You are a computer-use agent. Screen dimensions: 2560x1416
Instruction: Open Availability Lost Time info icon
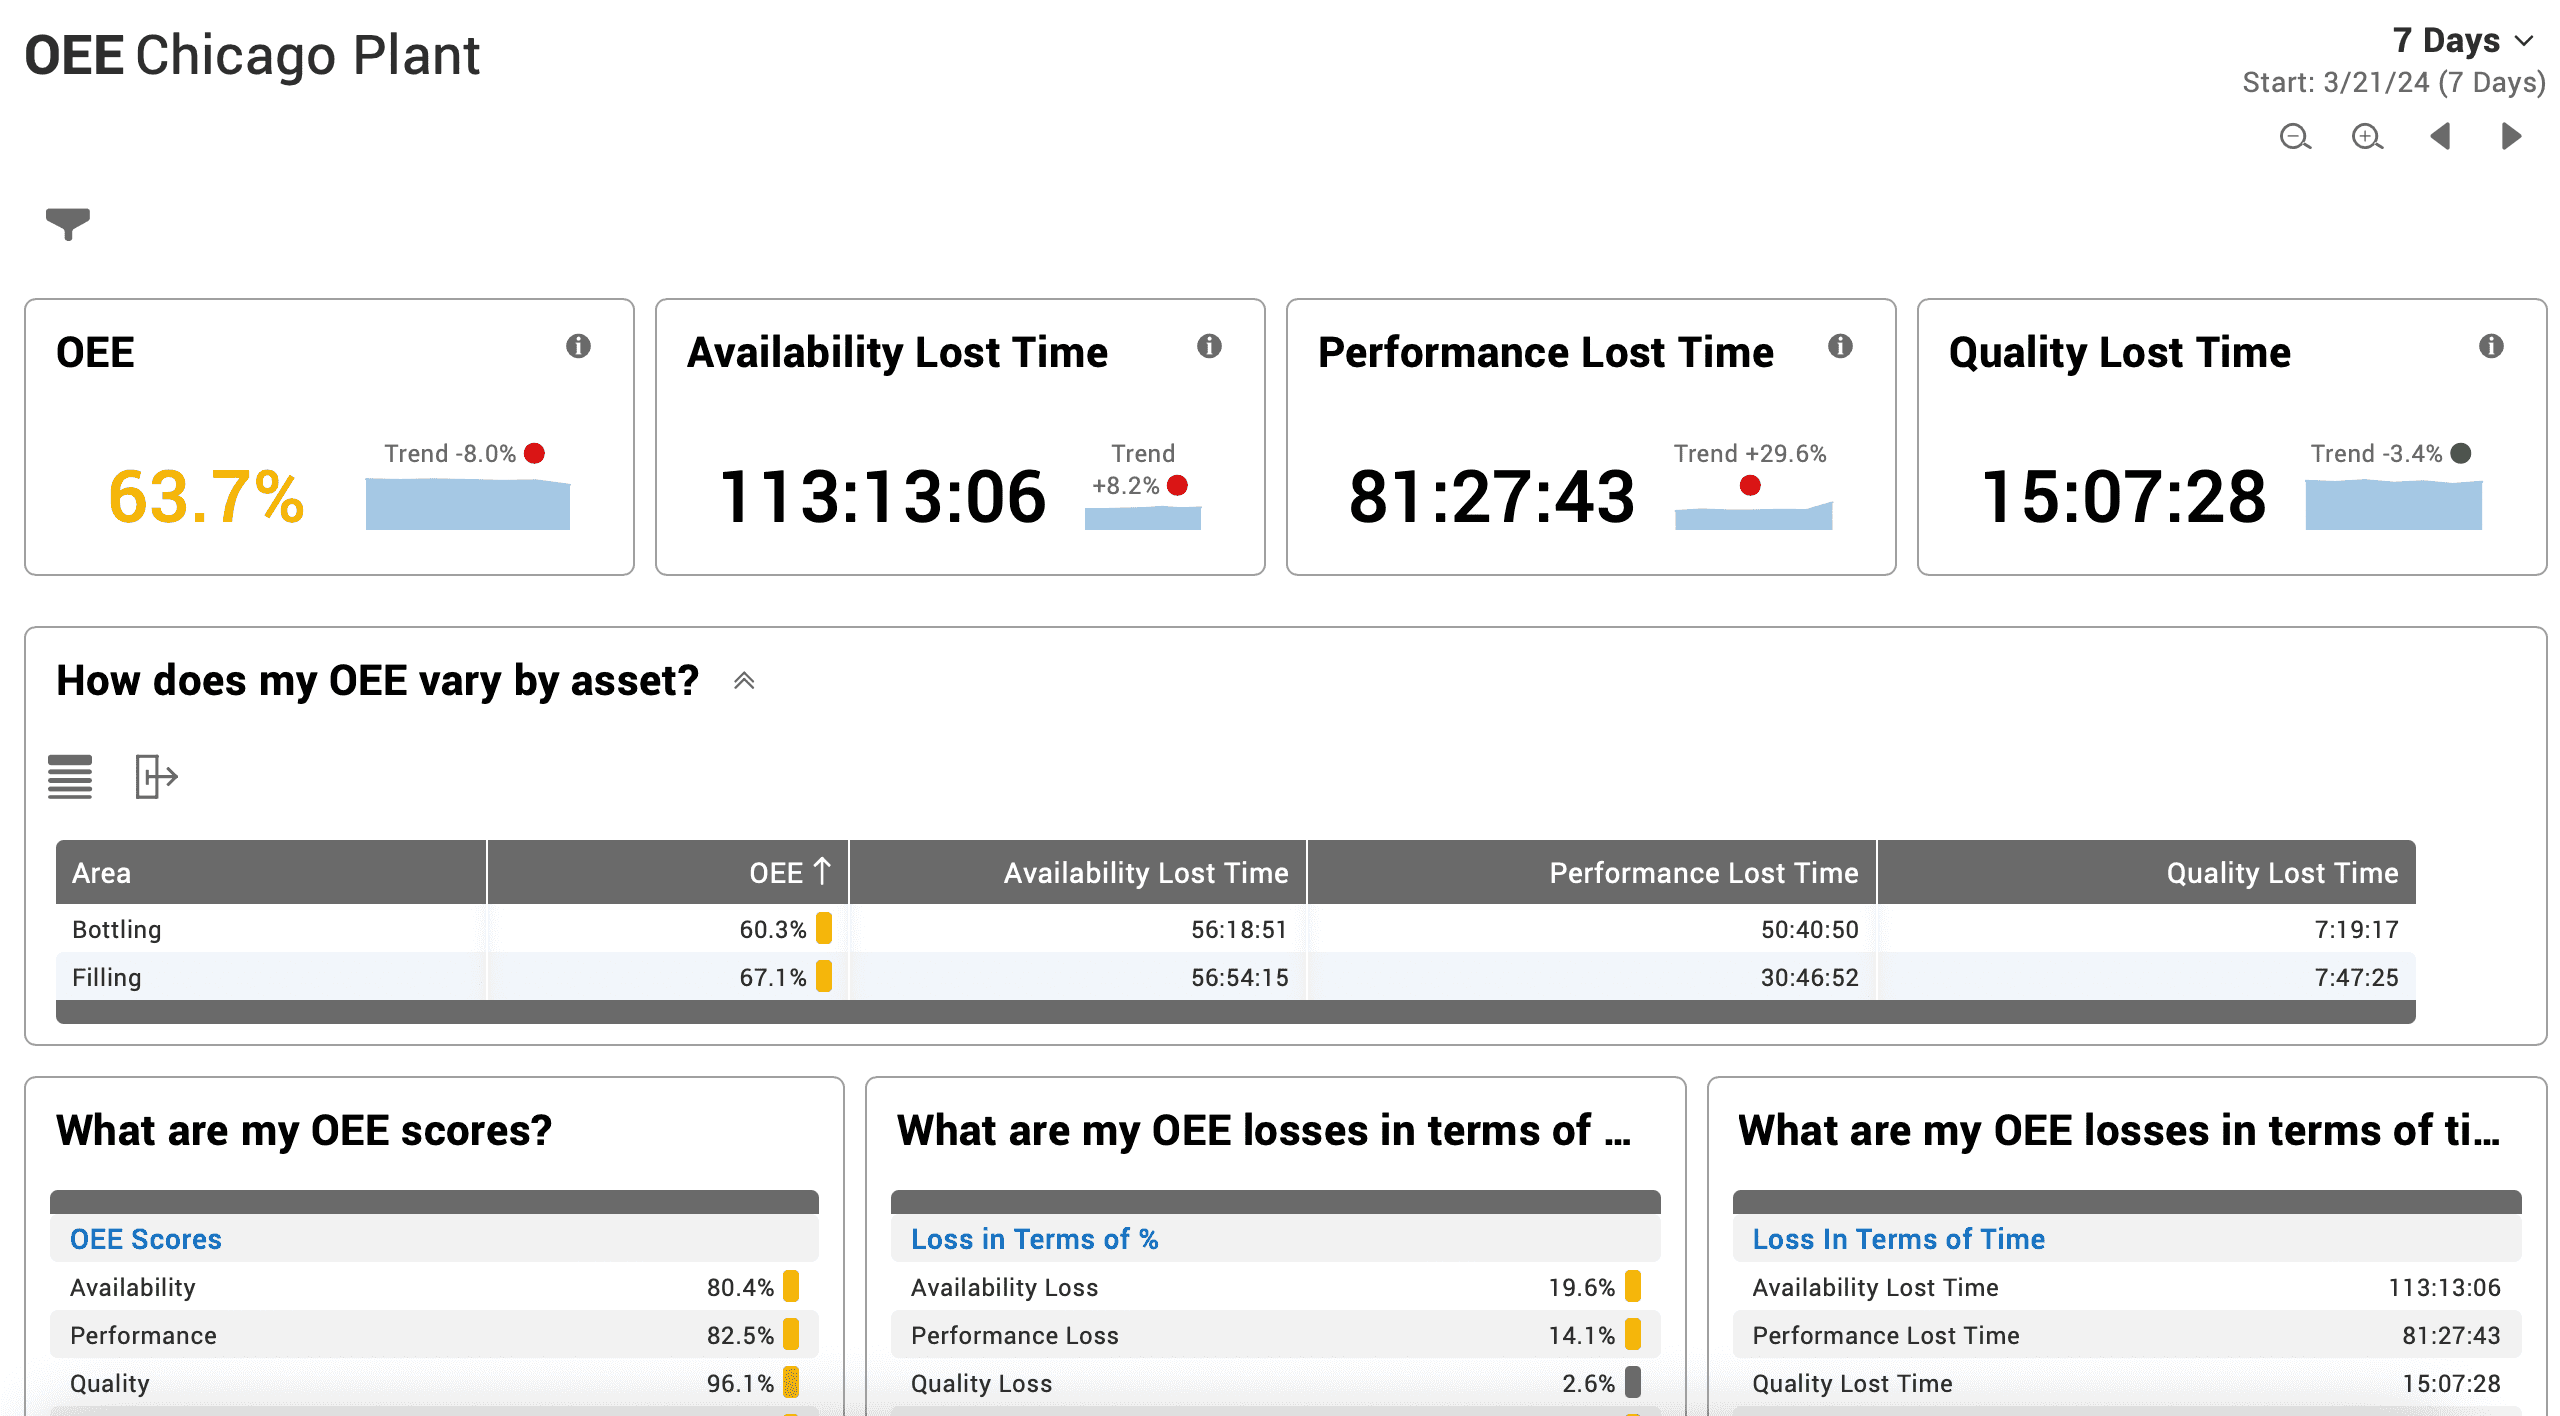(1209, 346)
